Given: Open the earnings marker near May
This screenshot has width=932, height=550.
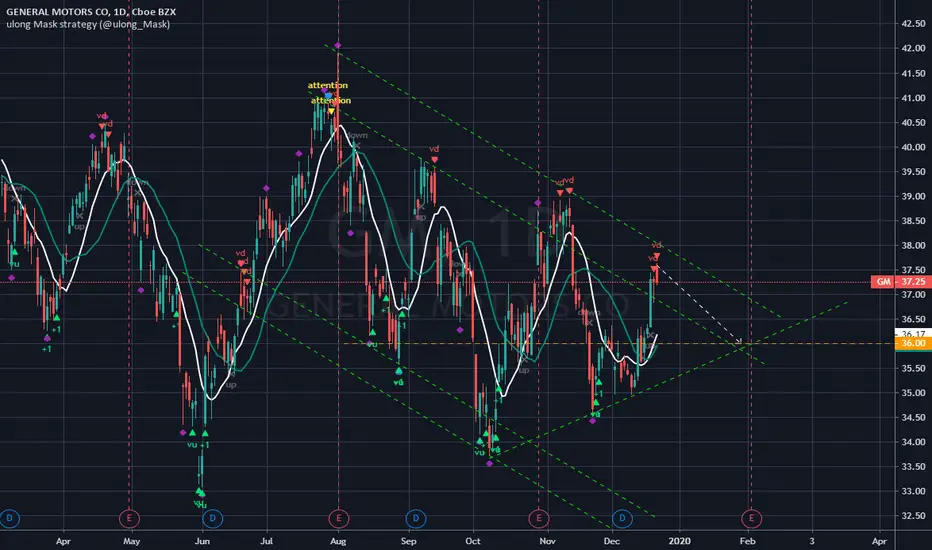Looking at the screenshot, I should [x=129, y=518].
